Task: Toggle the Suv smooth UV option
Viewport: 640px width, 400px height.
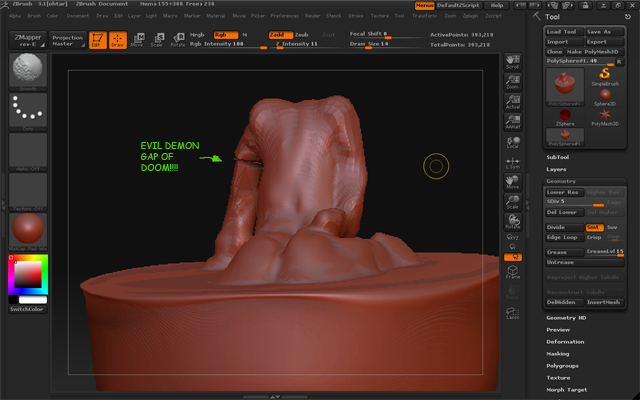Action: pyautogui.click(x=612, y=227)
